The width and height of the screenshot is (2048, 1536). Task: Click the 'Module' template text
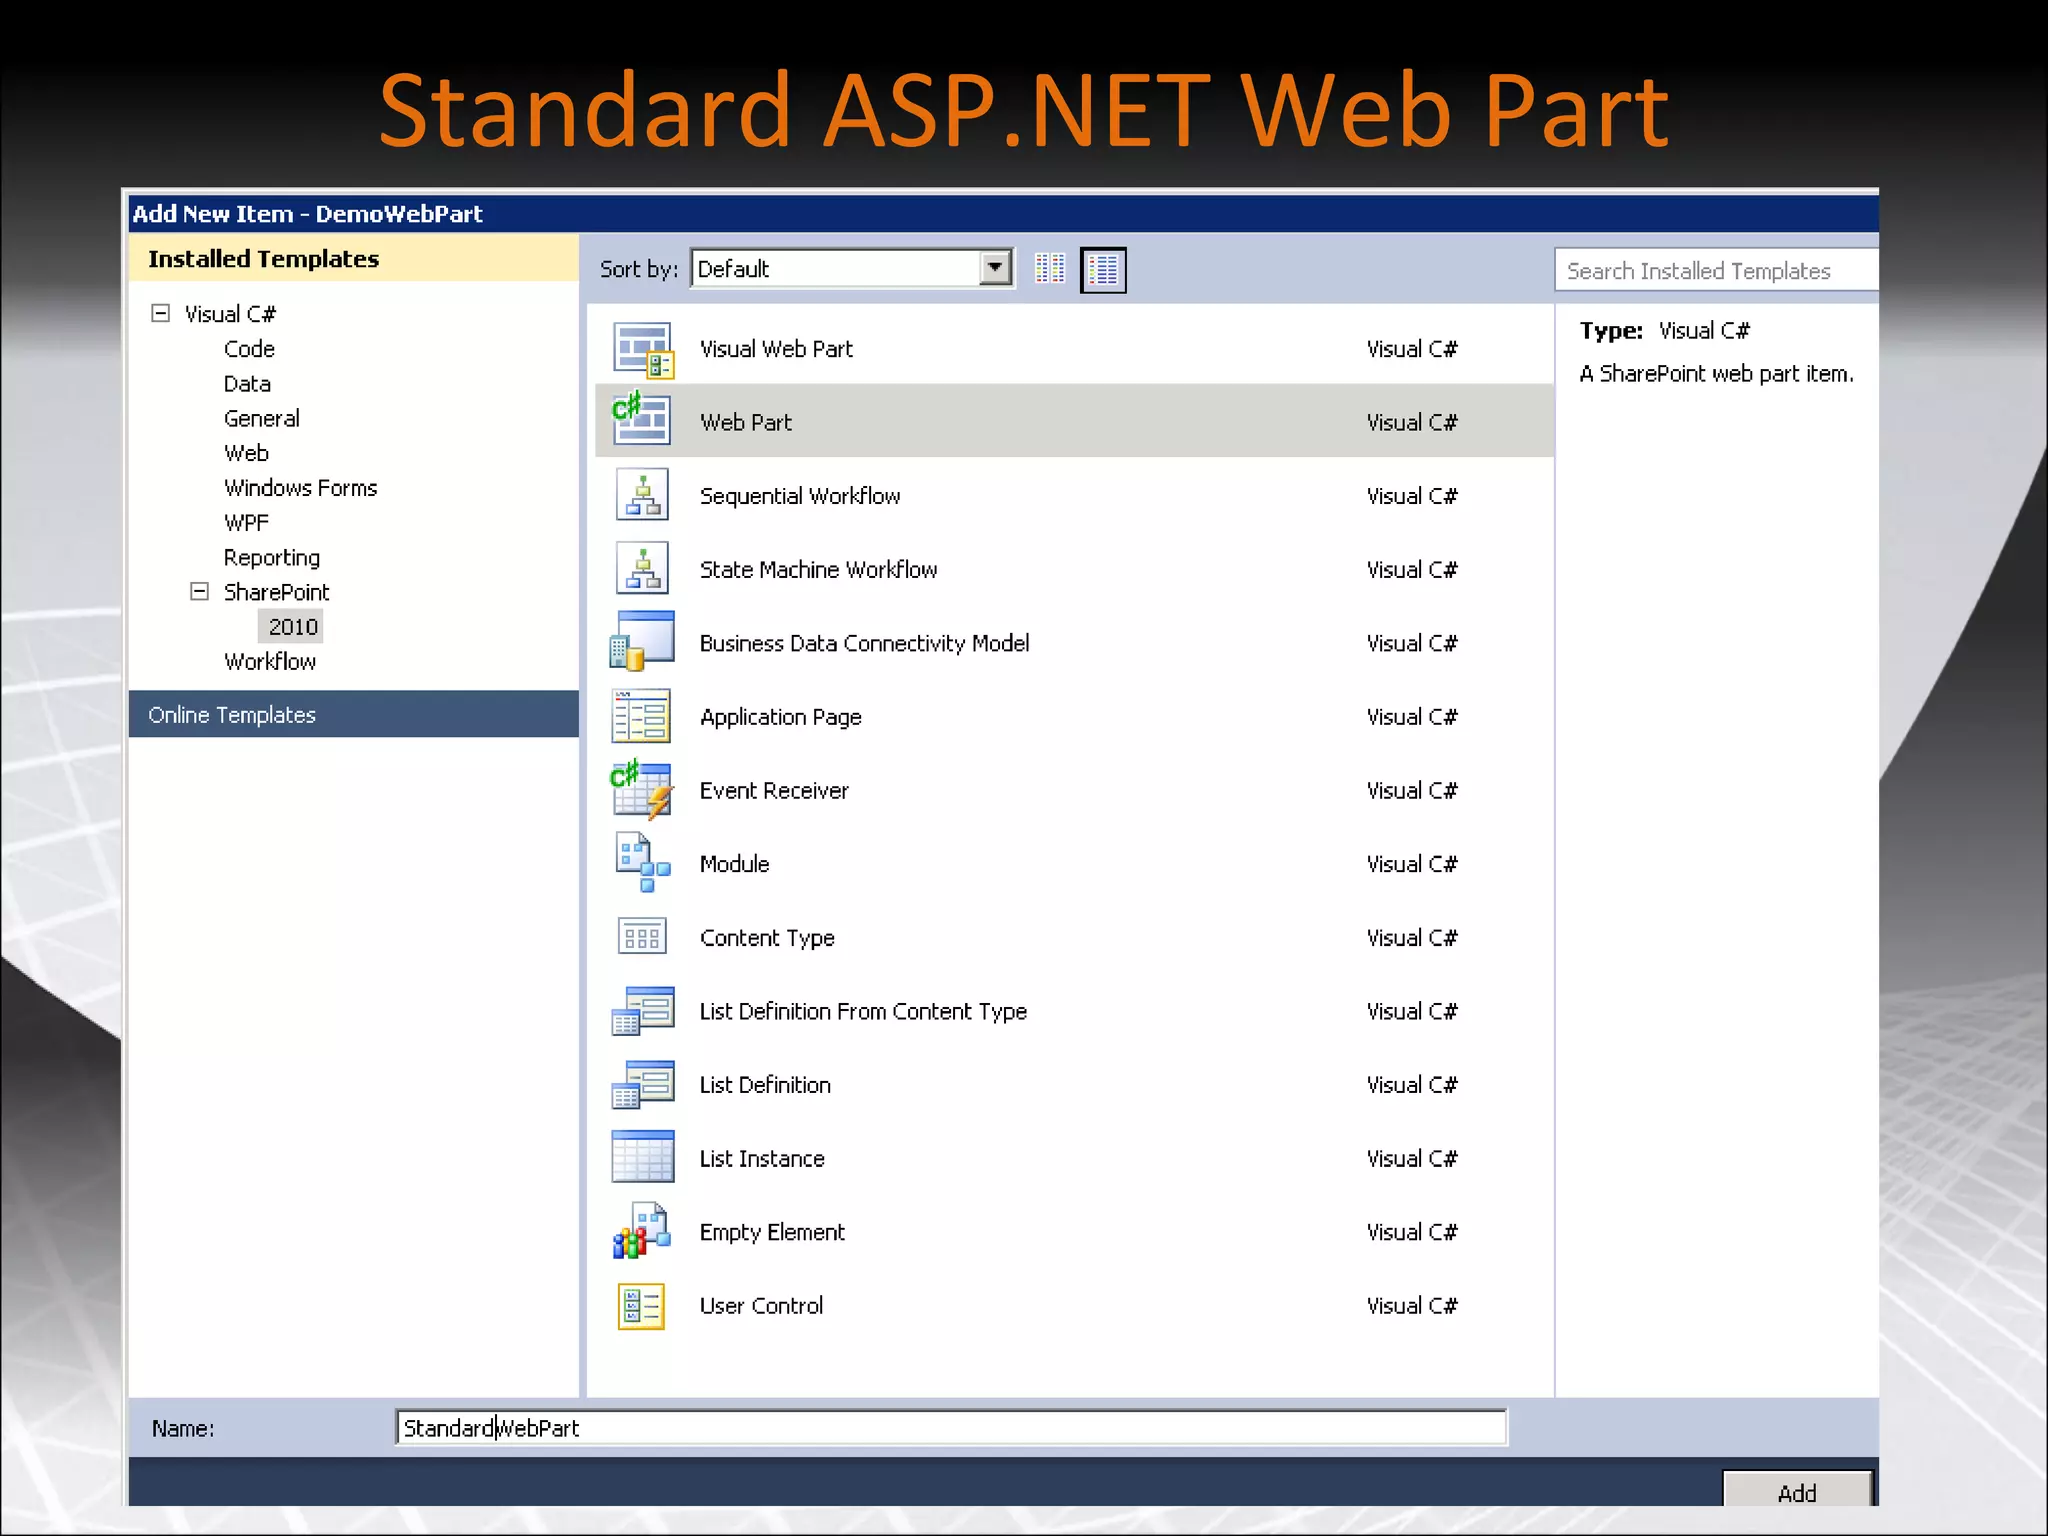(x=734, y=864)
